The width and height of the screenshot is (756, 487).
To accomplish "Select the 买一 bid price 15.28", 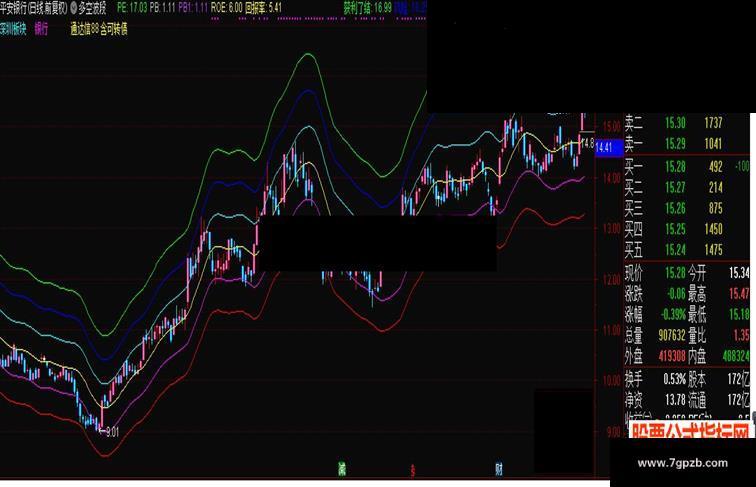I will click(x=675, y=167).
